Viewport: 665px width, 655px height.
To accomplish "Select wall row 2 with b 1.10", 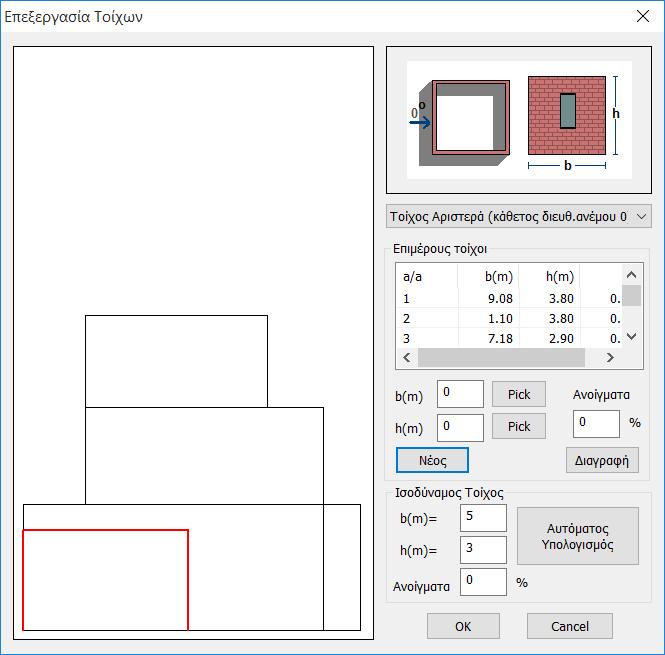I will tap(509, 319).
